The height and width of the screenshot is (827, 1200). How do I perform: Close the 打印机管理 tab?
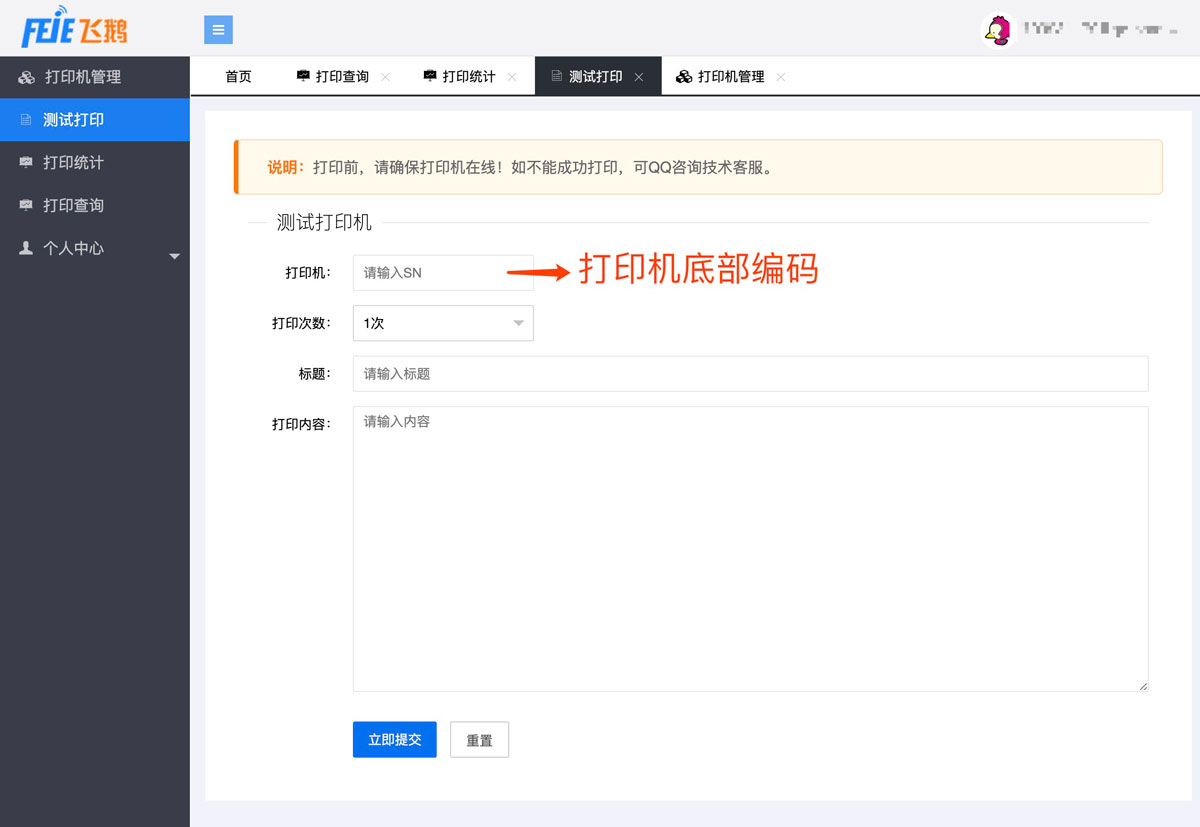pyautogui.click(x=781, y=77)
